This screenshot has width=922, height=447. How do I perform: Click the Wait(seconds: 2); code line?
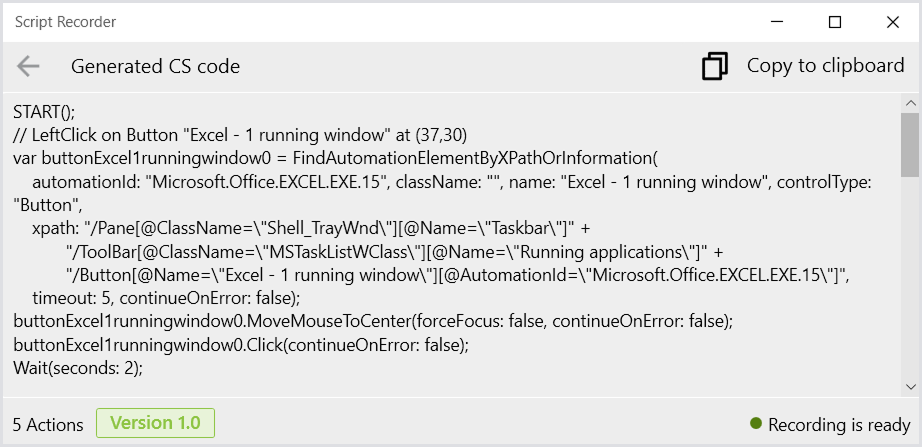[x=78, y=368]
